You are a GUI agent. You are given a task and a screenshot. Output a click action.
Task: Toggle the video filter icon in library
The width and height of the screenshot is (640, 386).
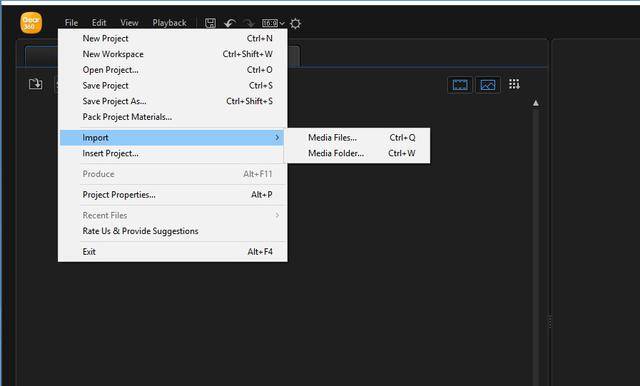click(460, 85)
